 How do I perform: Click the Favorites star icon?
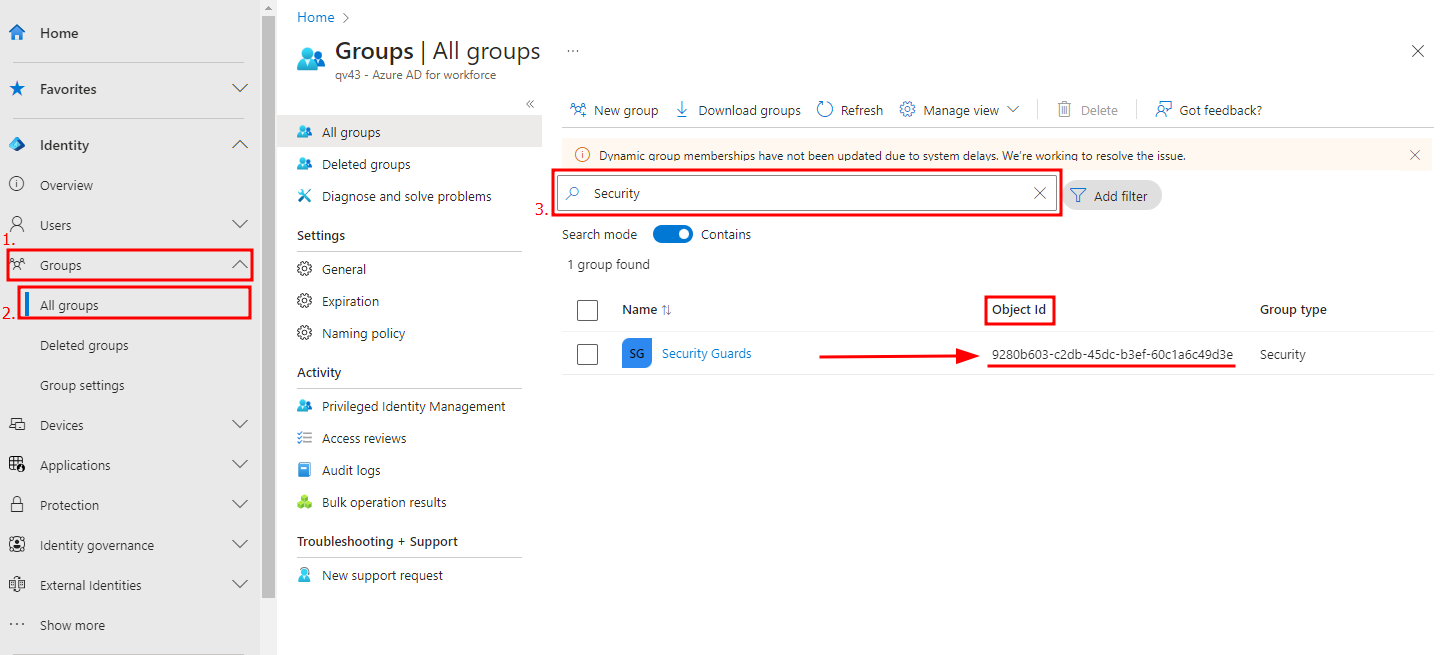tap(17, 89)
